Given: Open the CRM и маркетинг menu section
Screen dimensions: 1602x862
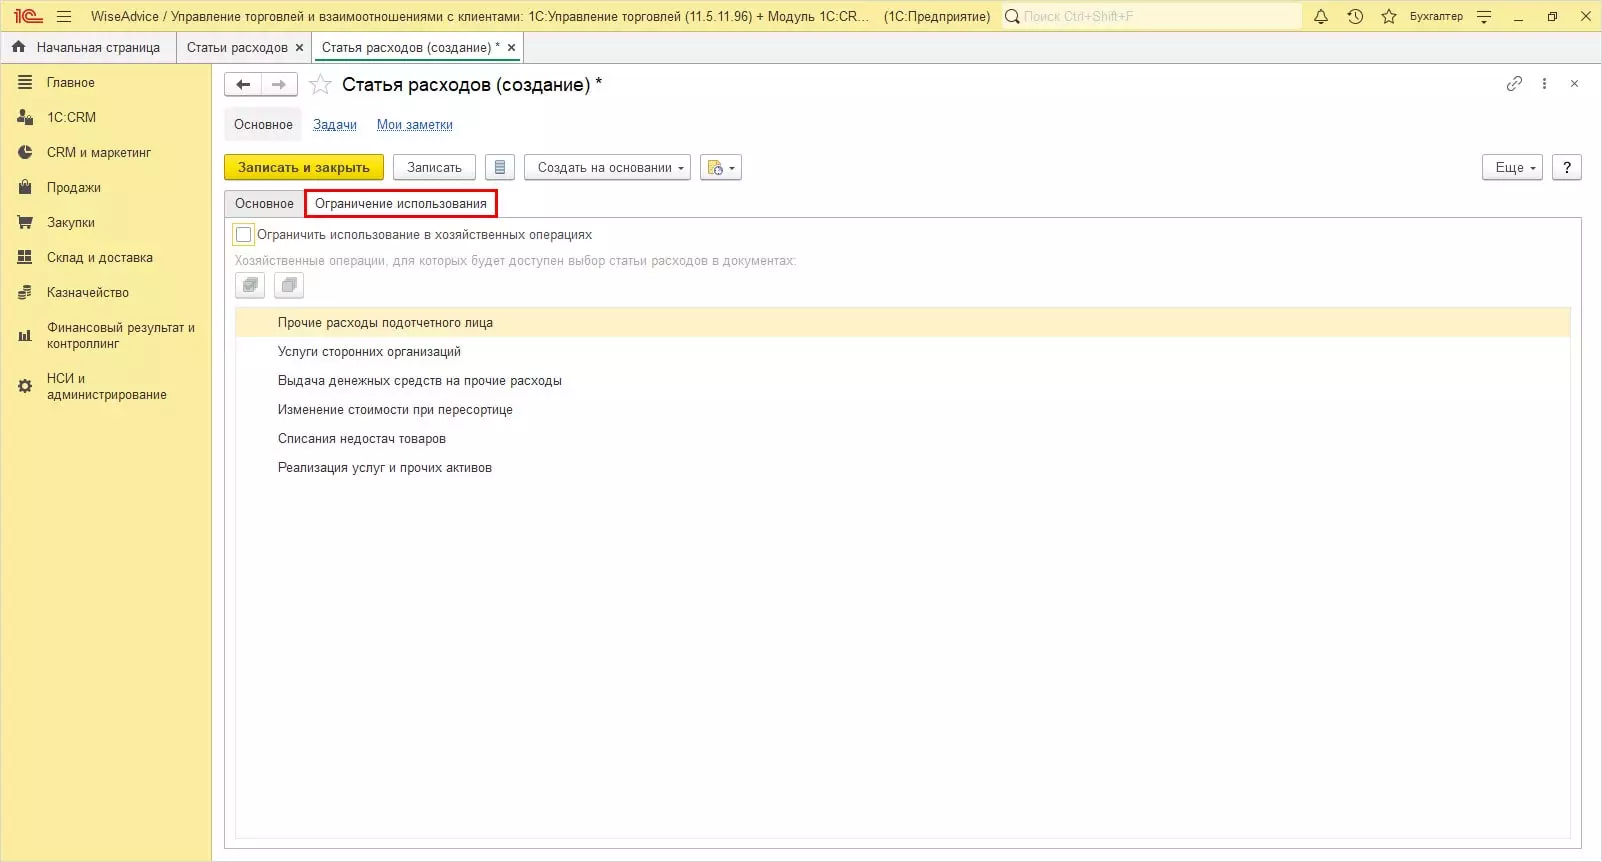Looking at the screenshot, I should pos(99,152).
